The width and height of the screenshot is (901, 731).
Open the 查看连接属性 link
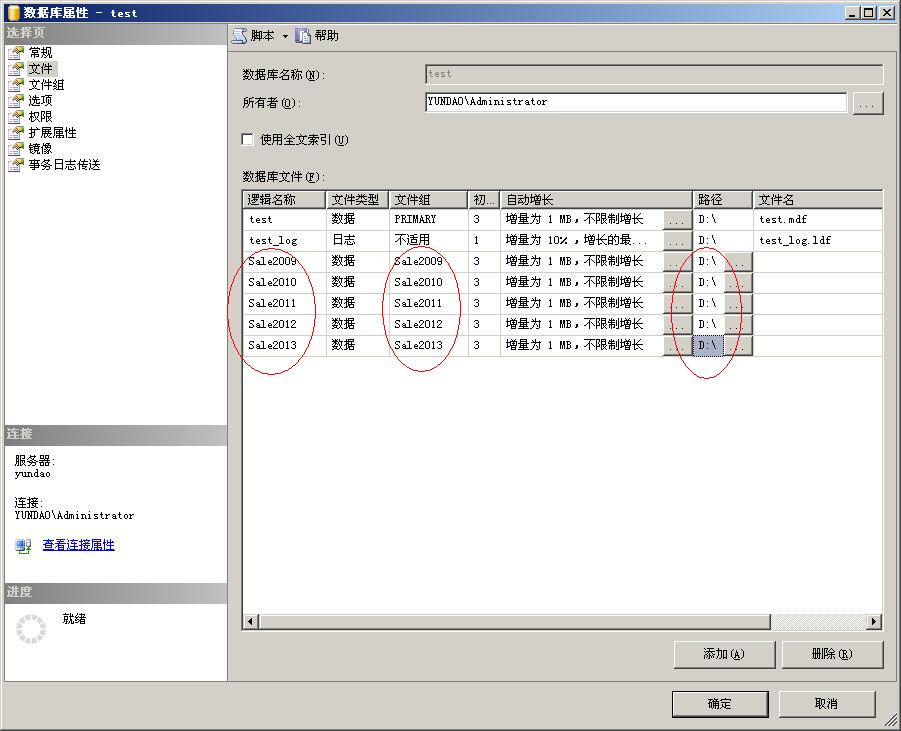click(77, 545)
